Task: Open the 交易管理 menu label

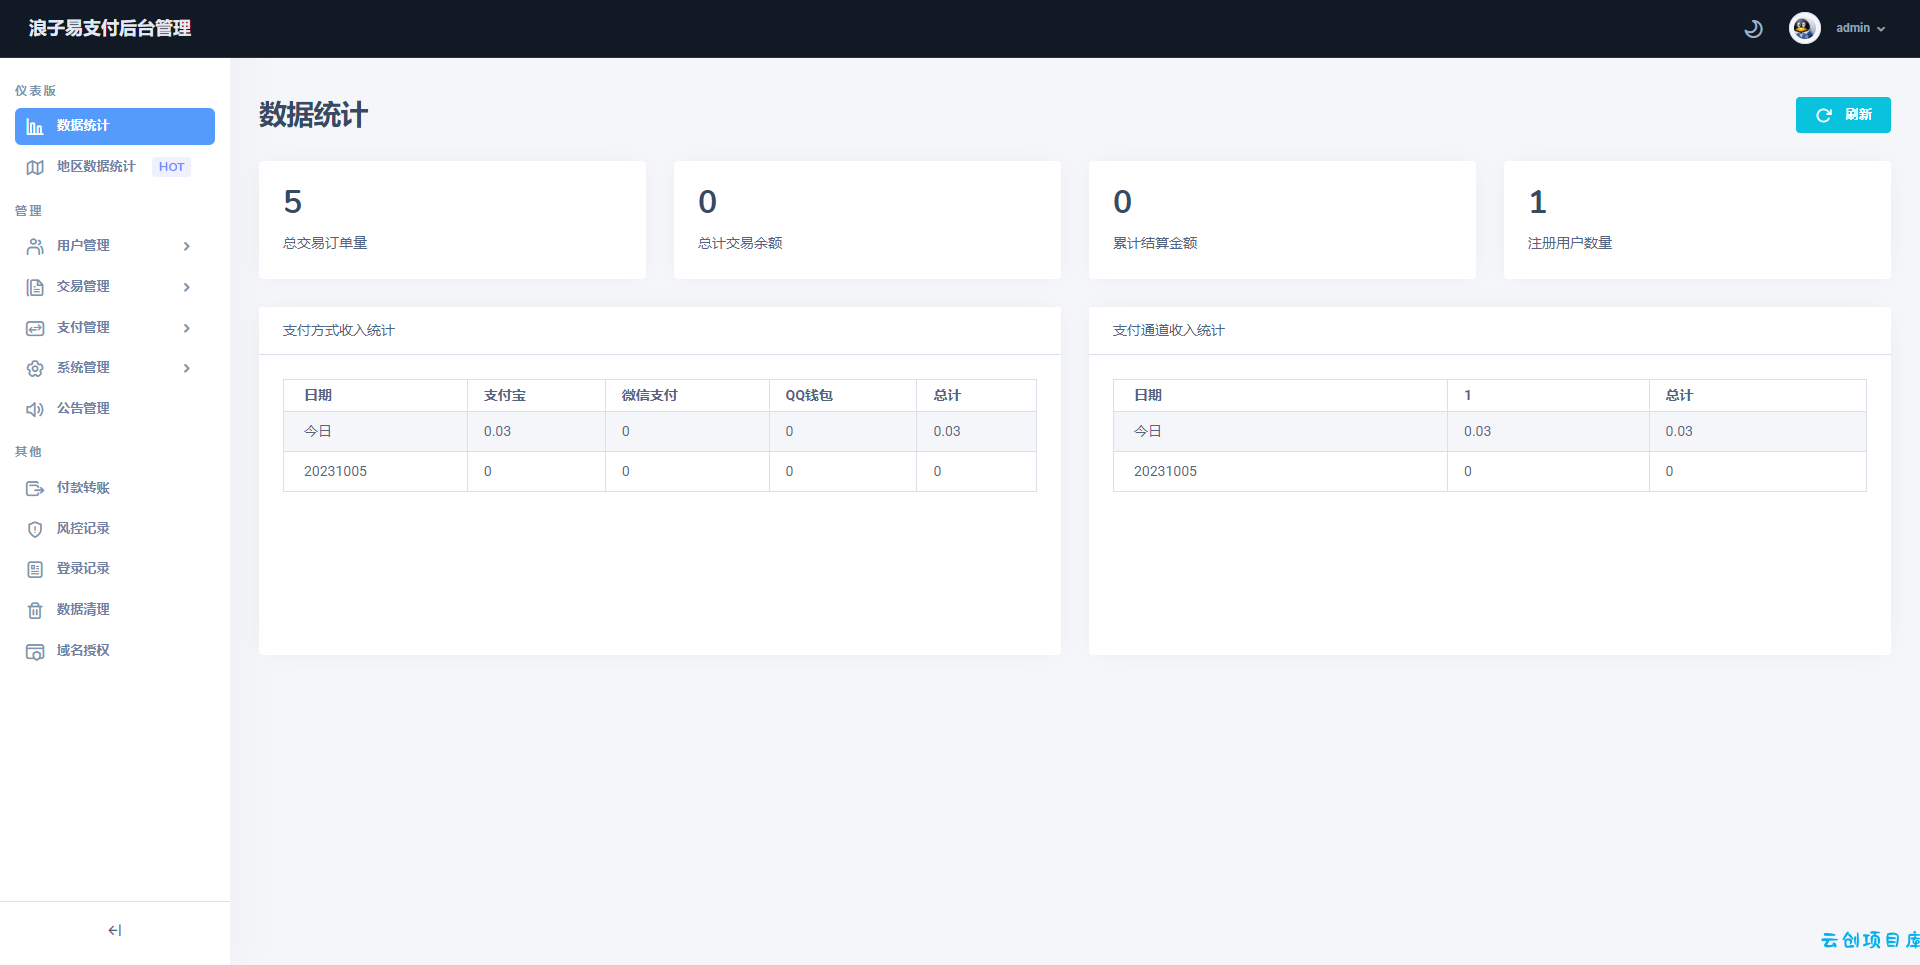Action: [83, 286]
